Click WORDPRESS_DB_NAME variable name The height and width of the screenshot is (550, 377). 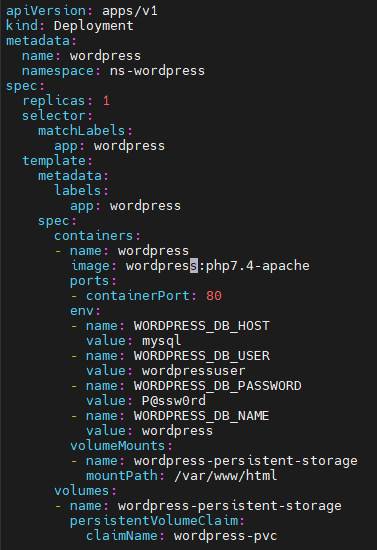click(x=201, y=416)
